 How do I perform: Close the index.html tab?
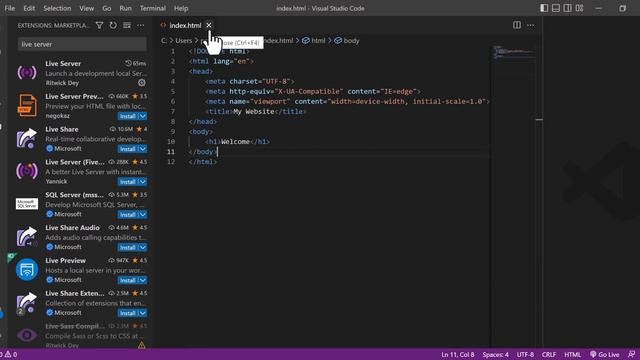pyautogui.click(x=209, y=25)
